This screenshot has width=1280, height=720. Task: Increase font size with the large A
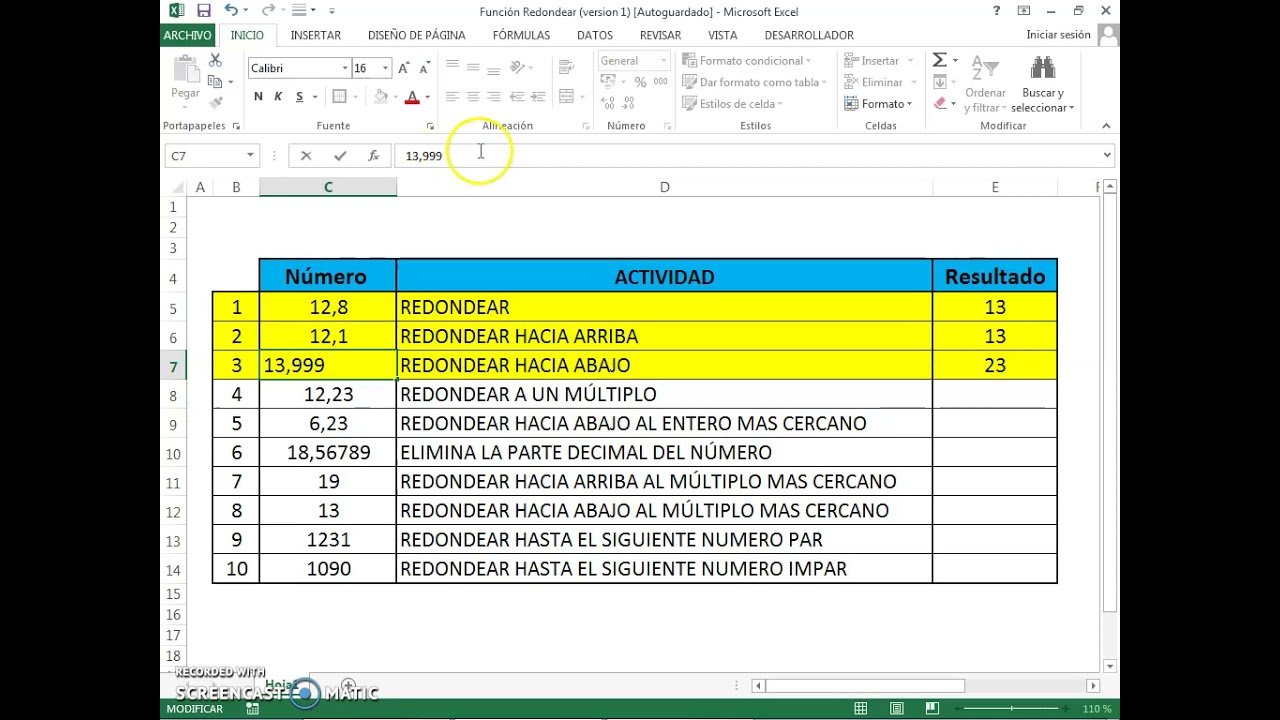pos(403,68)
